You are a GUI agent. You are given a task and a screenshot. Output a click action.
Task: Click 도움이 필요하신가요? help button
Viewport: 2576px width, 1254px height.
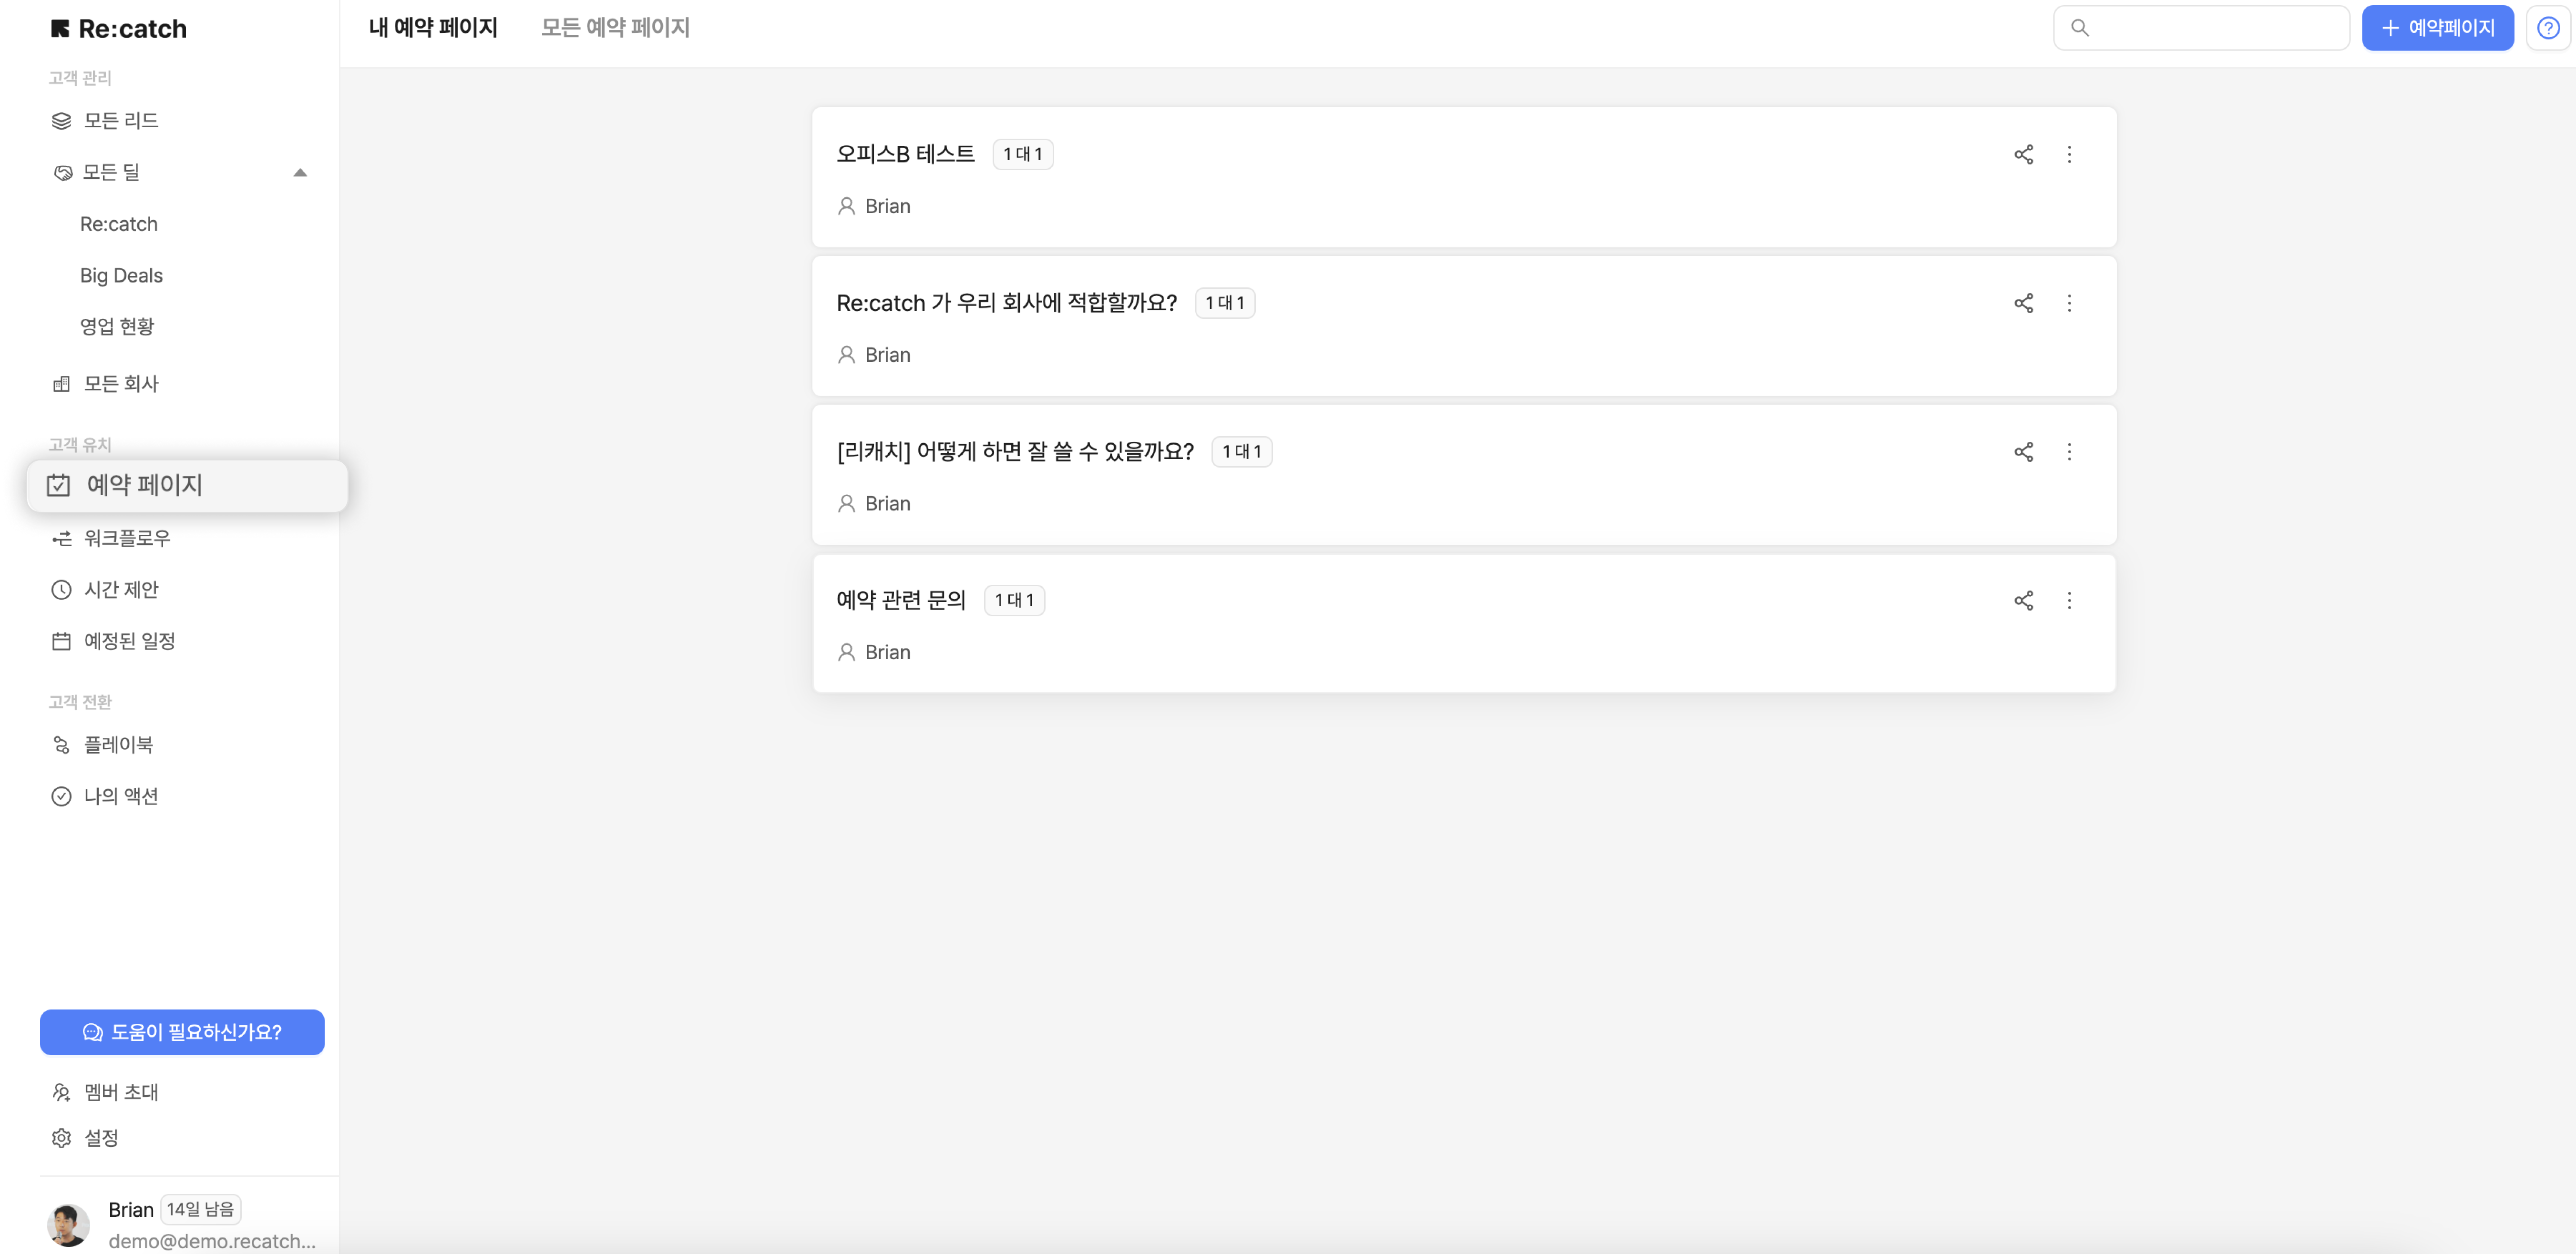(x=183, y=1032)
